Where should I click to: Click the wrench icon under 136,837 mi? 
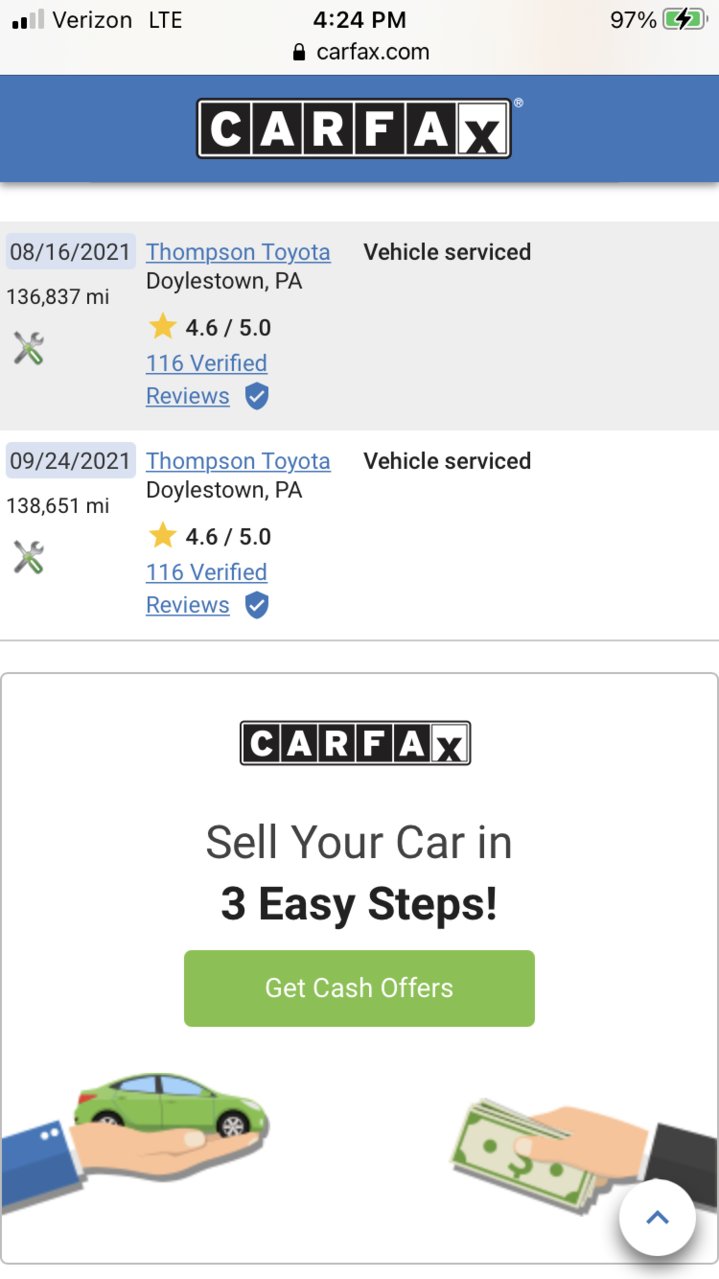28,348
